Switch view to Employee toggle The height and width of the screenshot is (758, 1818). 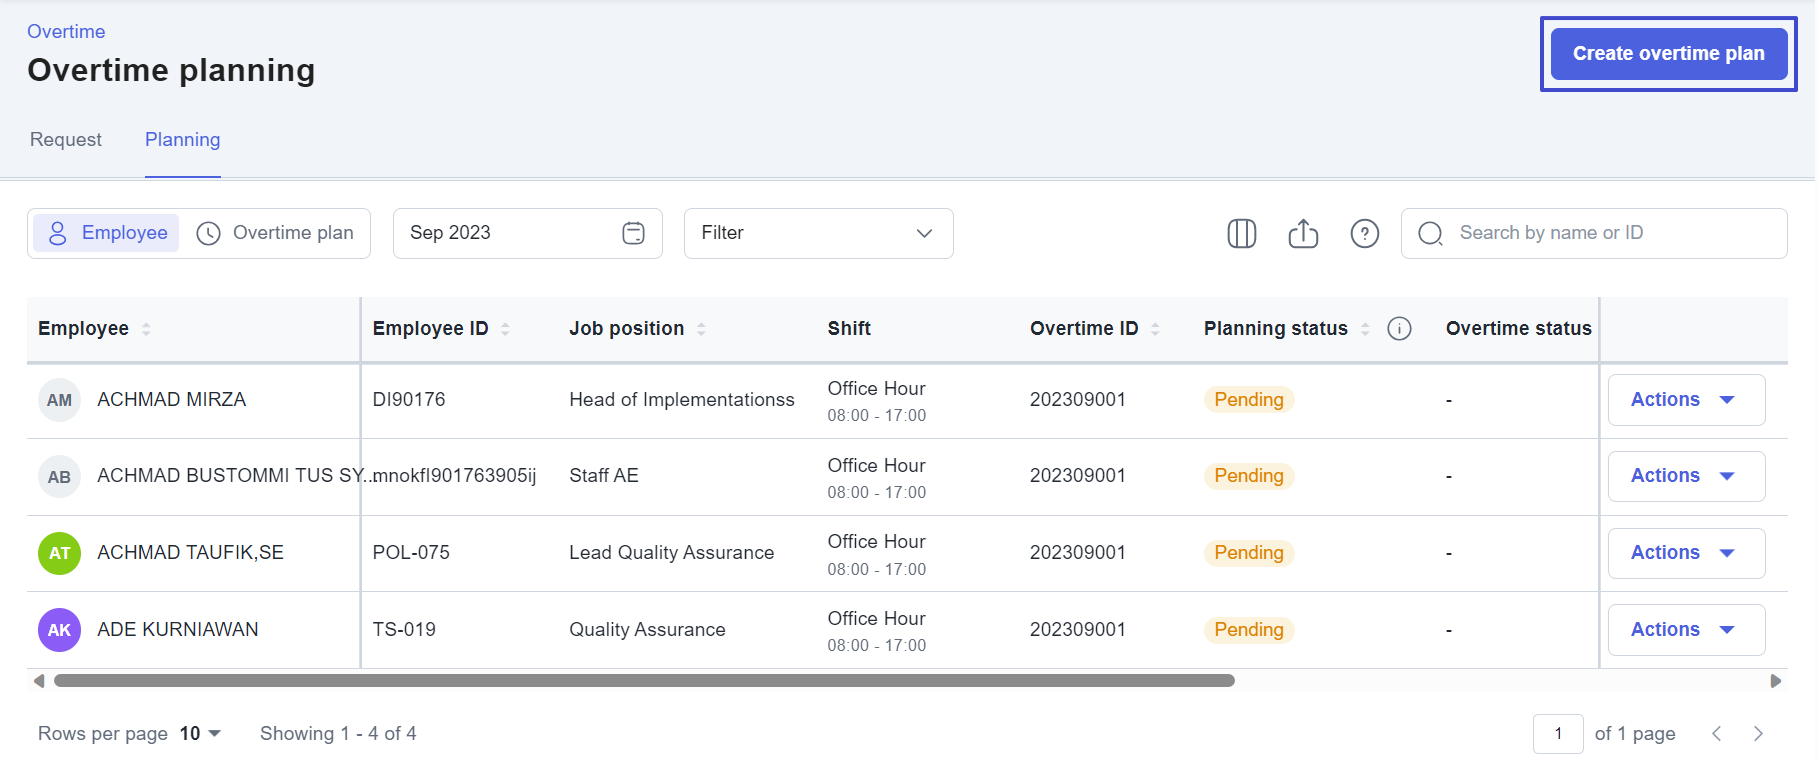tap(107, 233)
